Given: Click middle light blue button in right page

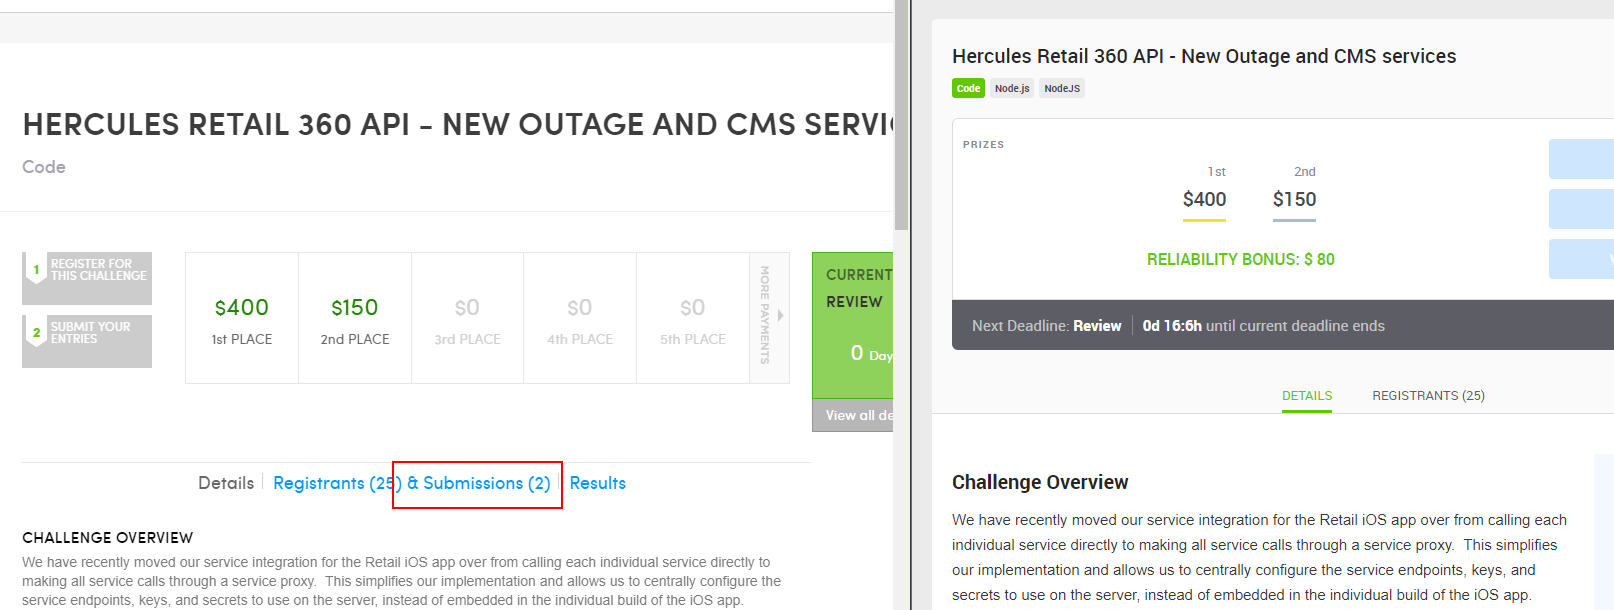Looking at the screenshot, I should (1581, 209).
